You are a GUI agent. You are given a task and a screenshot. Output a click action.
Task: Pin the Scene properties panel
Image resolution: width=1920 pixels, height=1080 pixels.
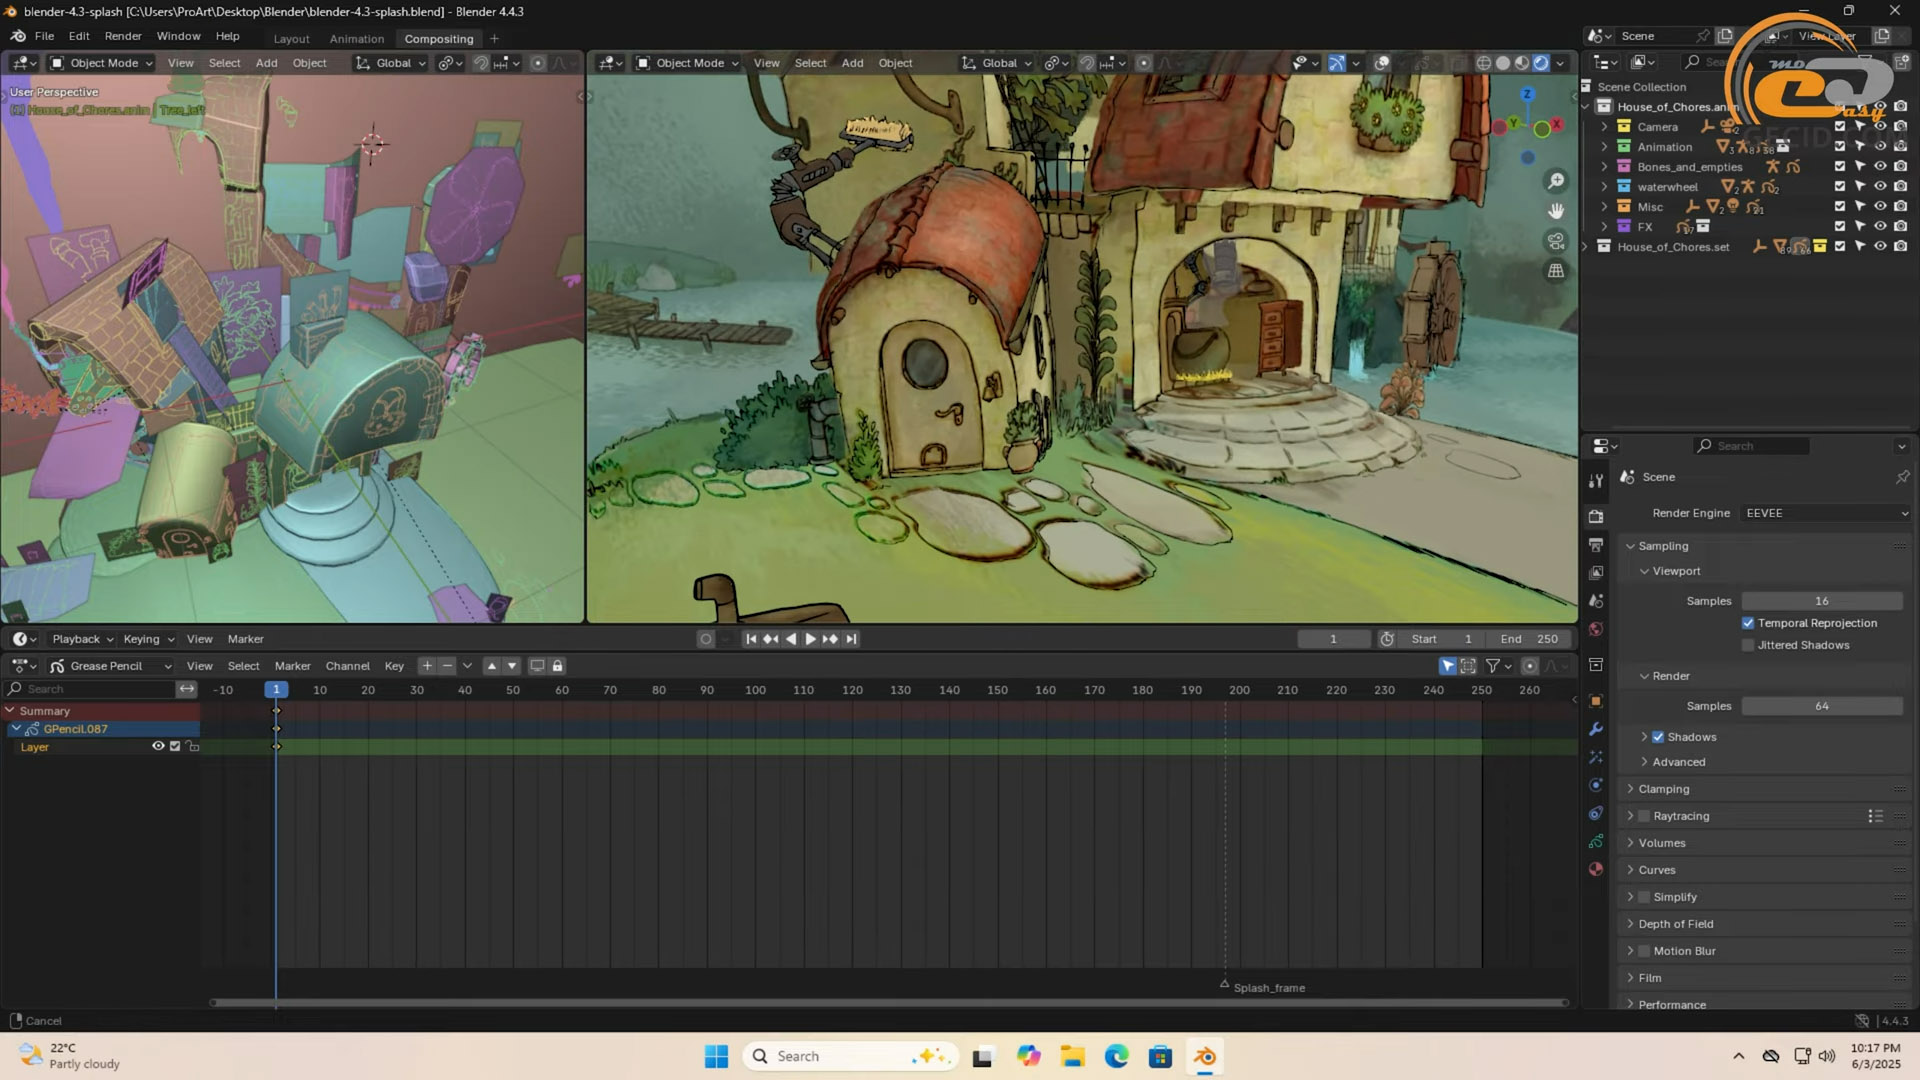coord(1902,477)
